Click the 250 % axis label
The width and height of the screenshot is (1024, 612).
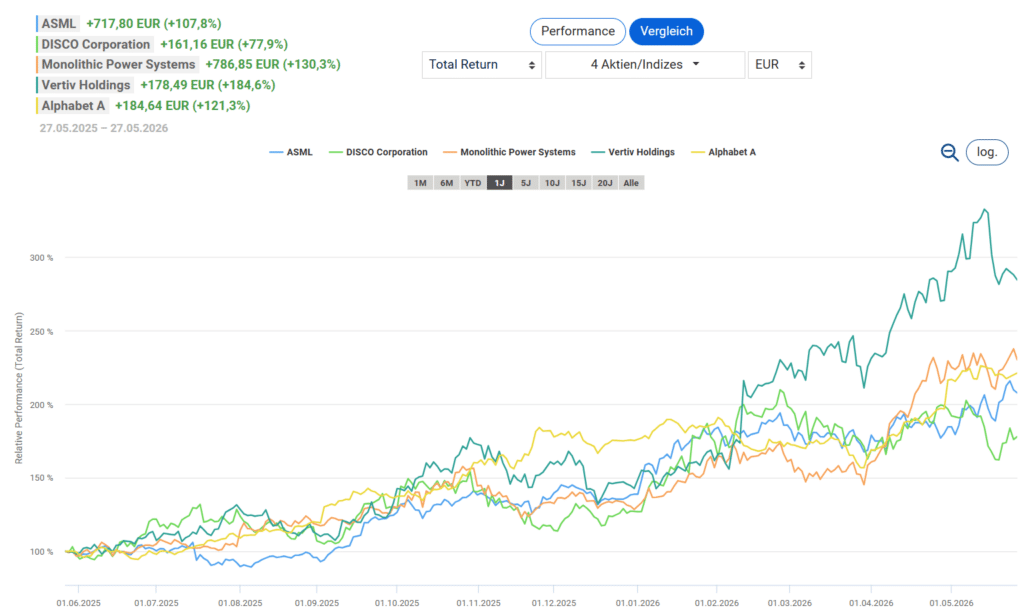click(x=41, y=332)
